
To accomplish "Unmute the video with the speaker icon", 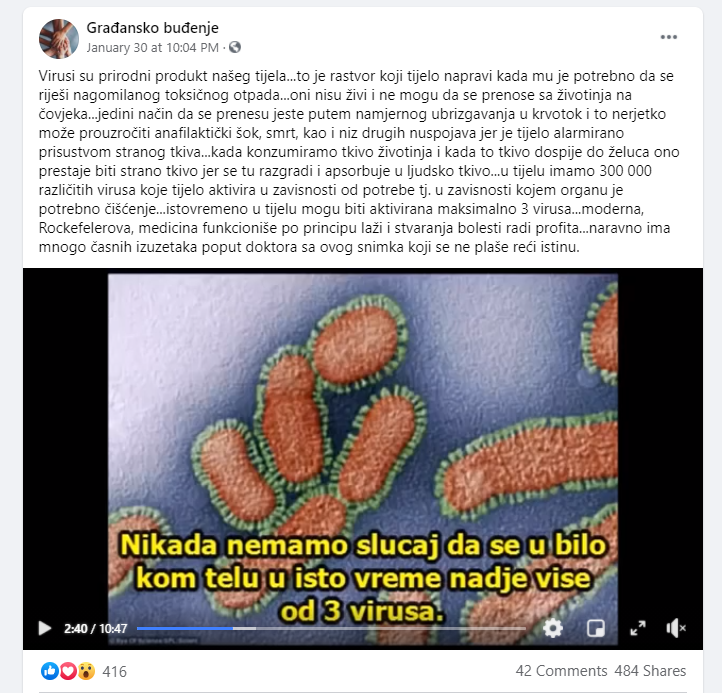I will tap(675, 628).
